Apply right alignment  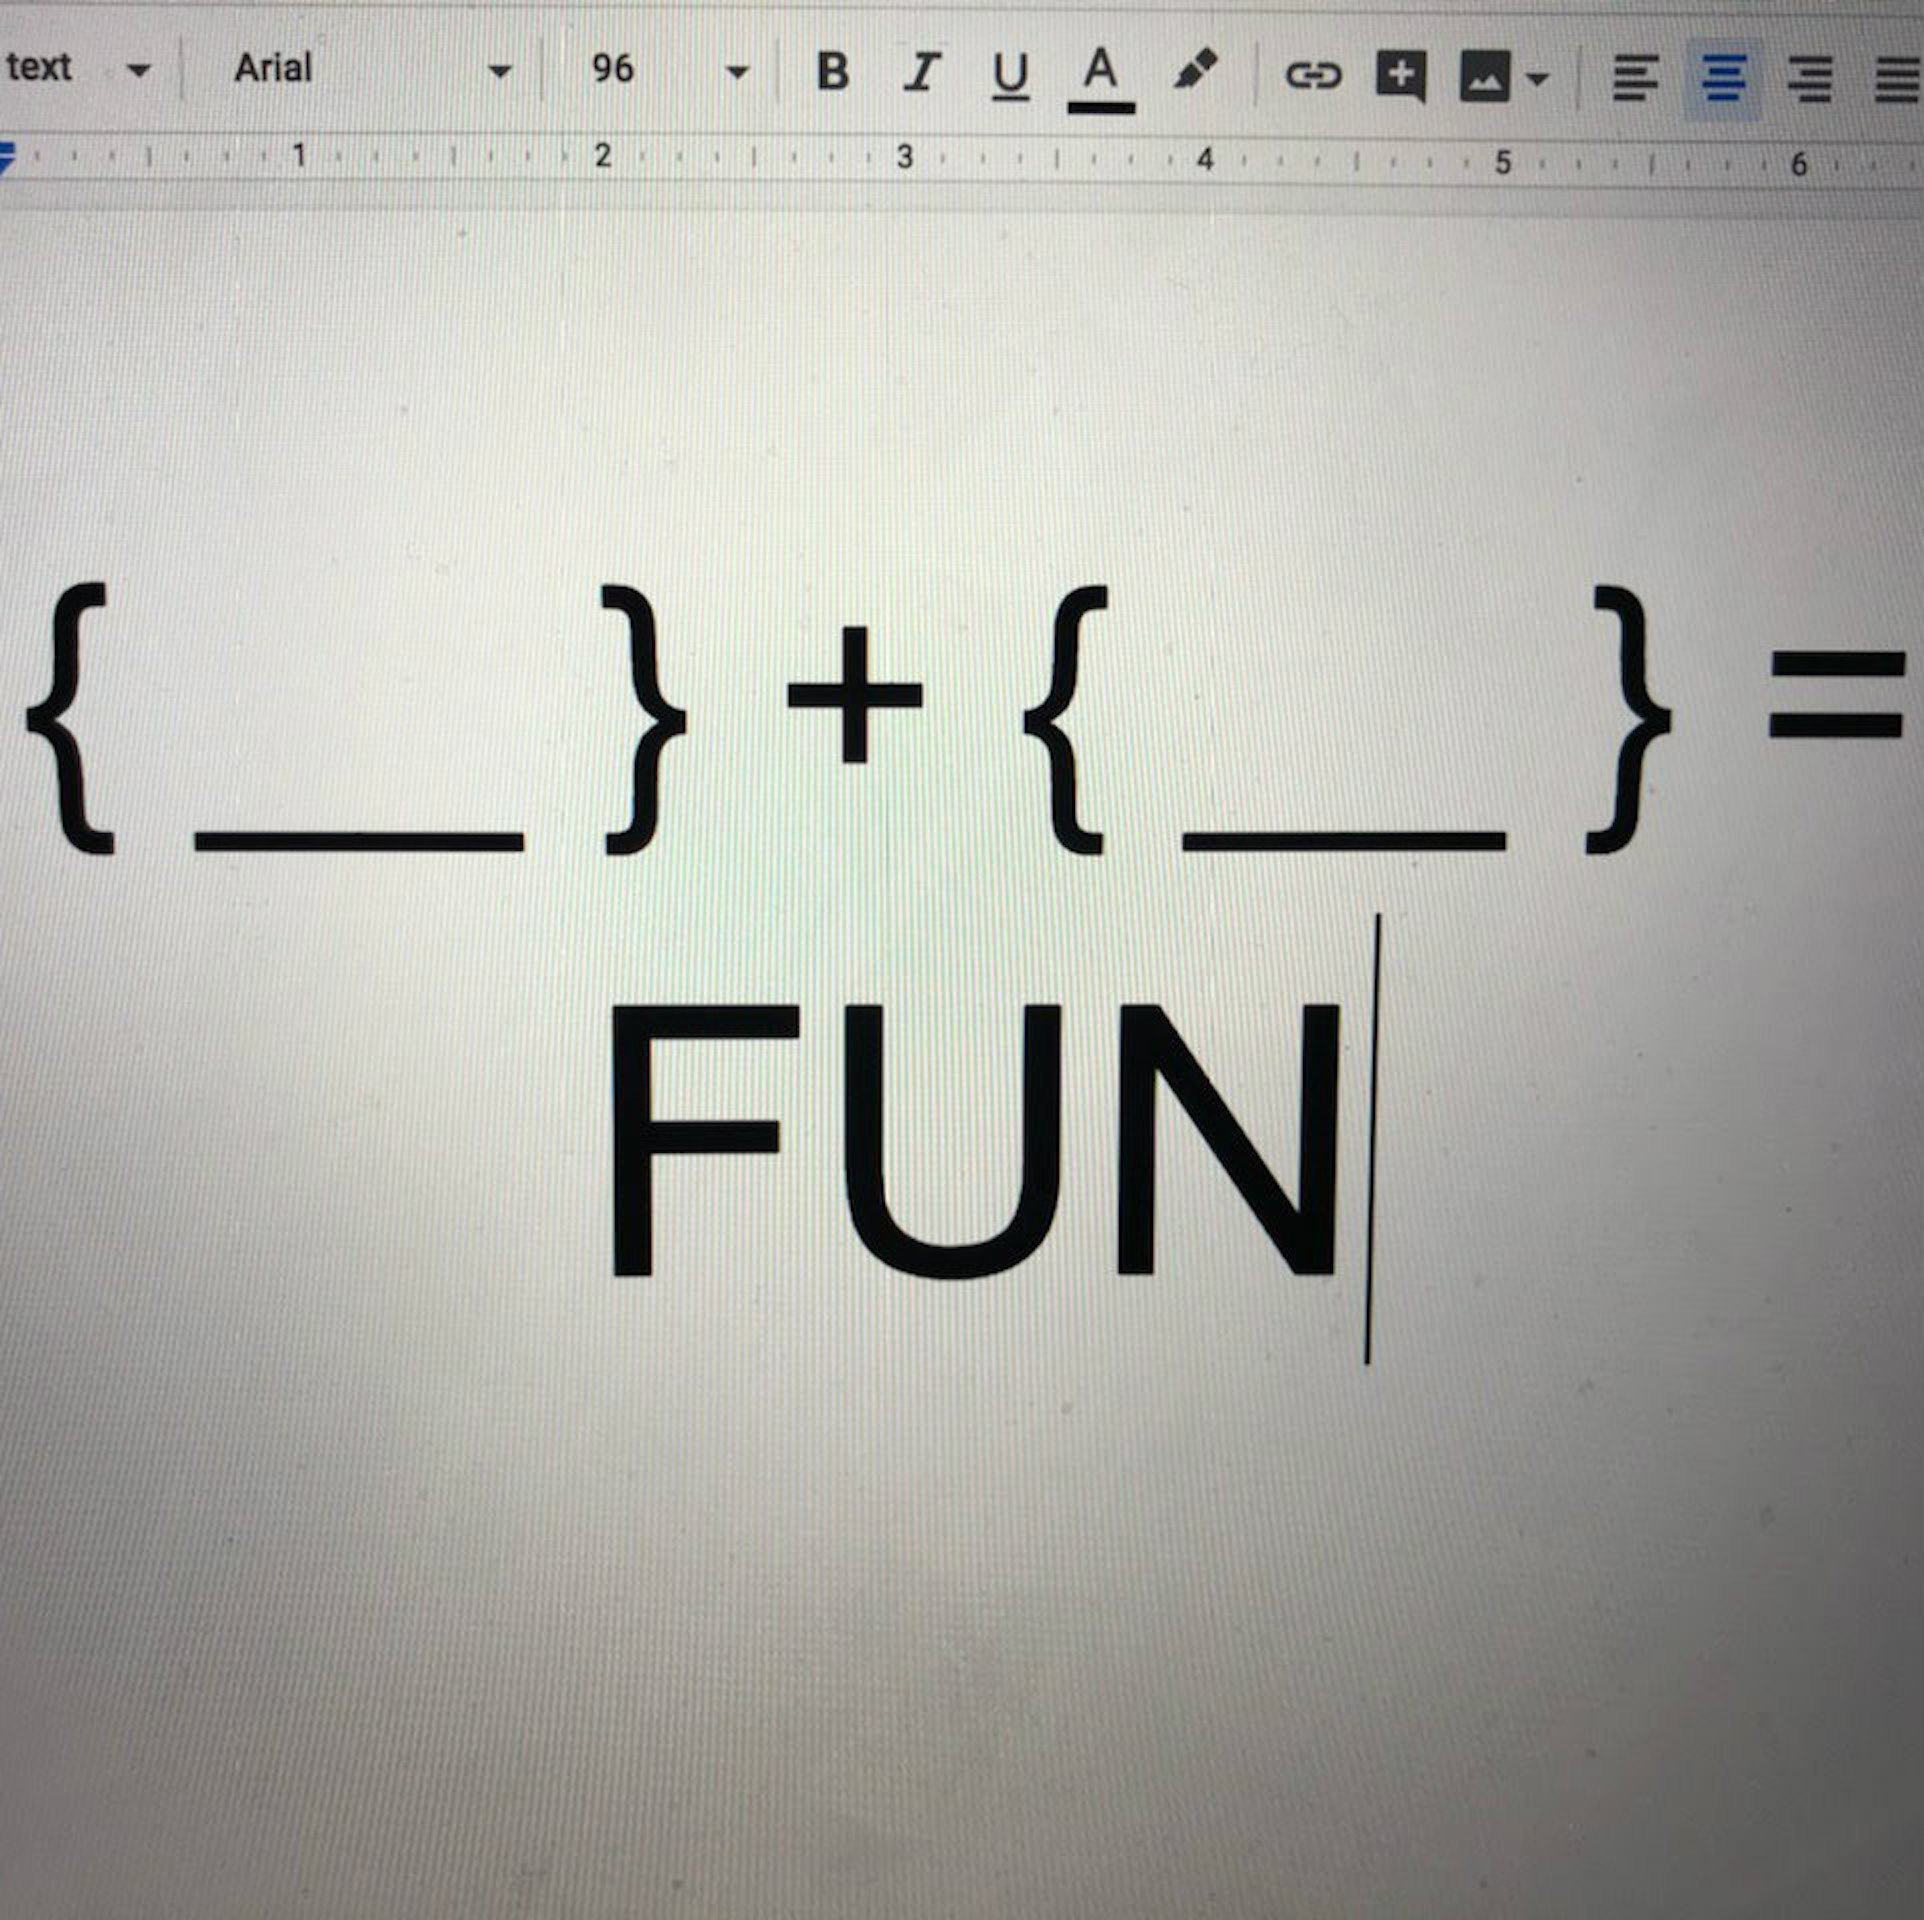click(1810, 79)
